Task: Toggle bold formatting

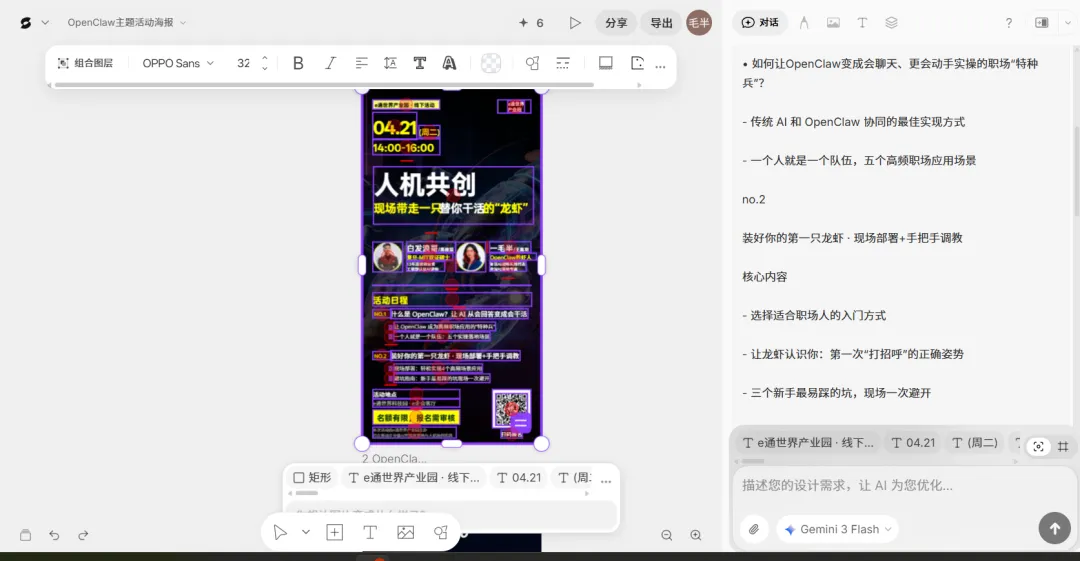Action: (x=298, y=63)
